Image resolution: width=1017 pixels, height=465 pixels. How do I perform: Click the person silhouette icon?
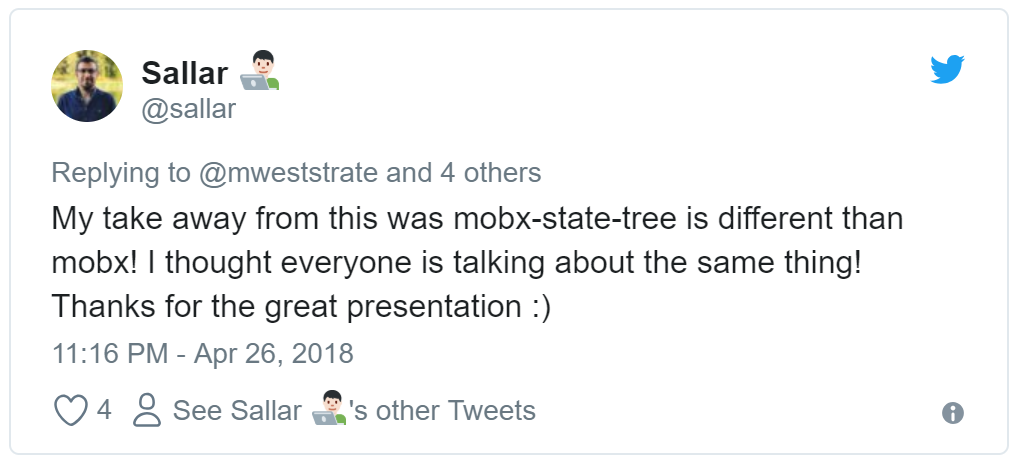click(x=148, y=410)
